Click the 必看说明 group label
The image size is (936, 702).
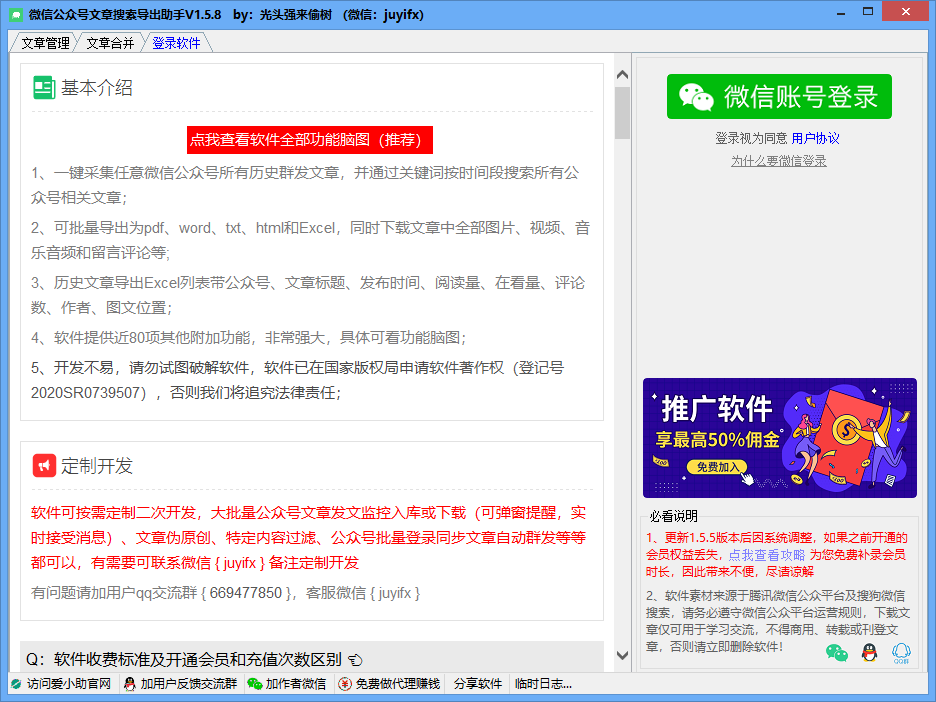point(674,516)
